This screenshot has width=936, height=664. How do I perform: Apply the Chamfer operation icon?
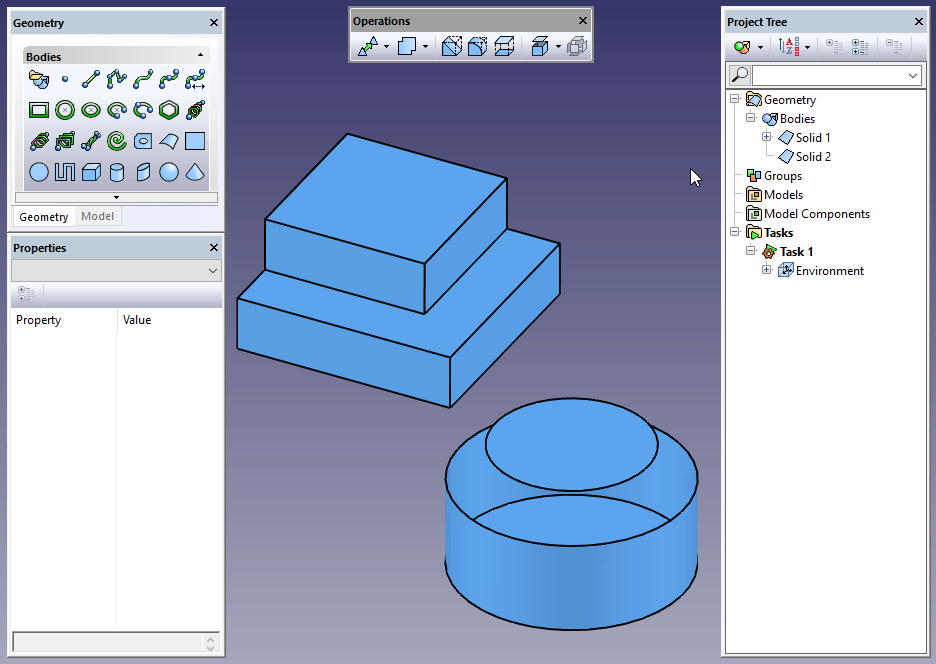(x=452, y=46)
